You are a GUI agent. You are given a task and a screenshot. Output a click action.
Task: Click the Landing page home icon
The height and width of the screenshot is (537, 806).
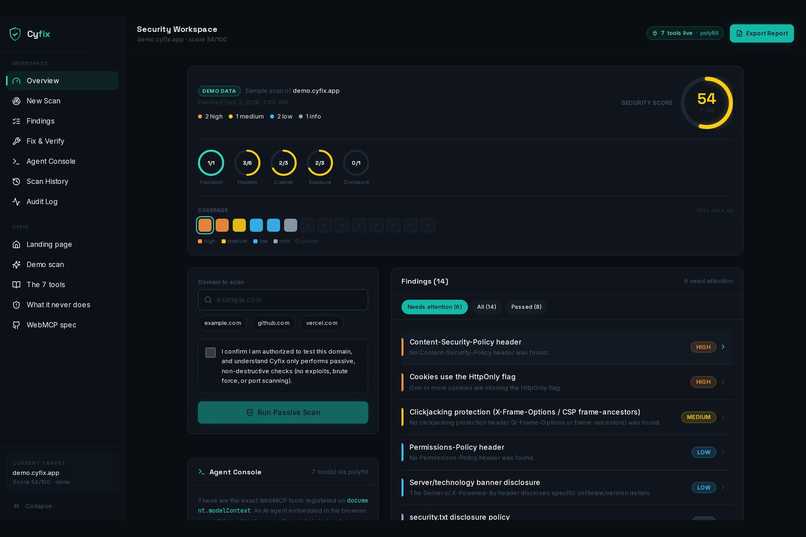pos(16,245)
